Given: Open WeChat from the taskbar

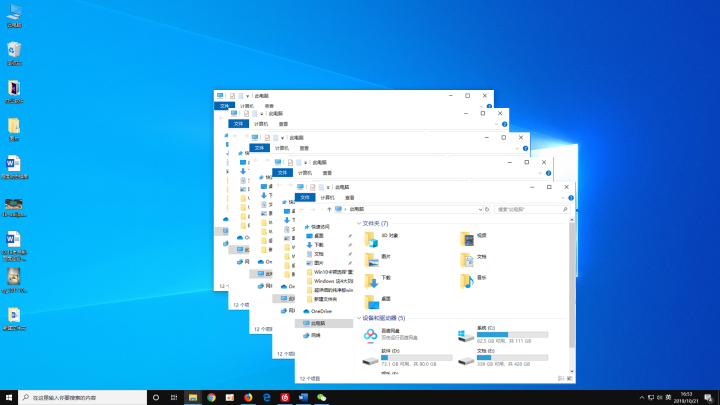Looking at the screenshot, I should pos(321,398).
